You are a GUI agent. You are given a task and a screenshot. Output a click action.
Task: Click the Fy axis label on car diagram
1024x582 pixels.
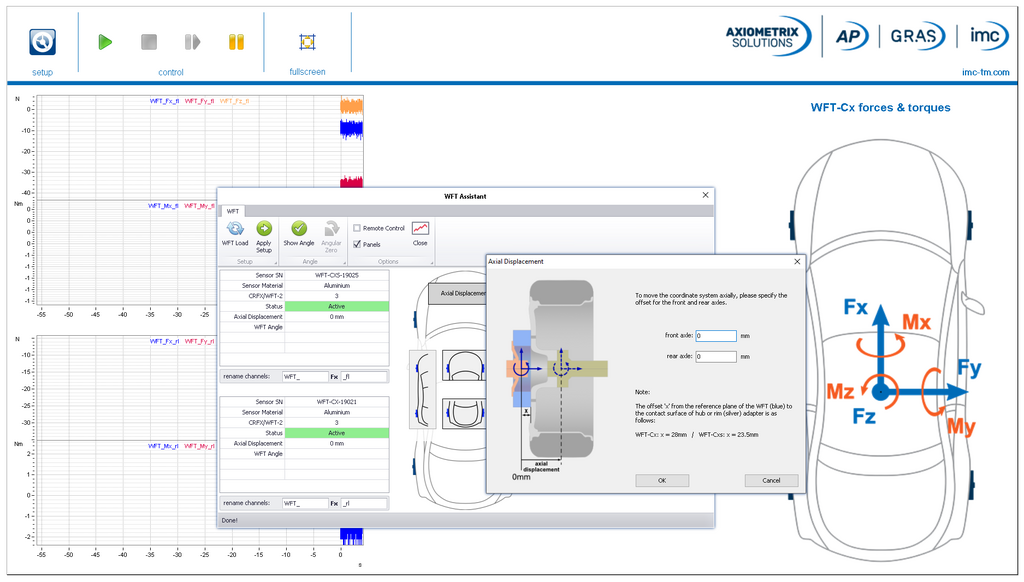tap(969, 368)
